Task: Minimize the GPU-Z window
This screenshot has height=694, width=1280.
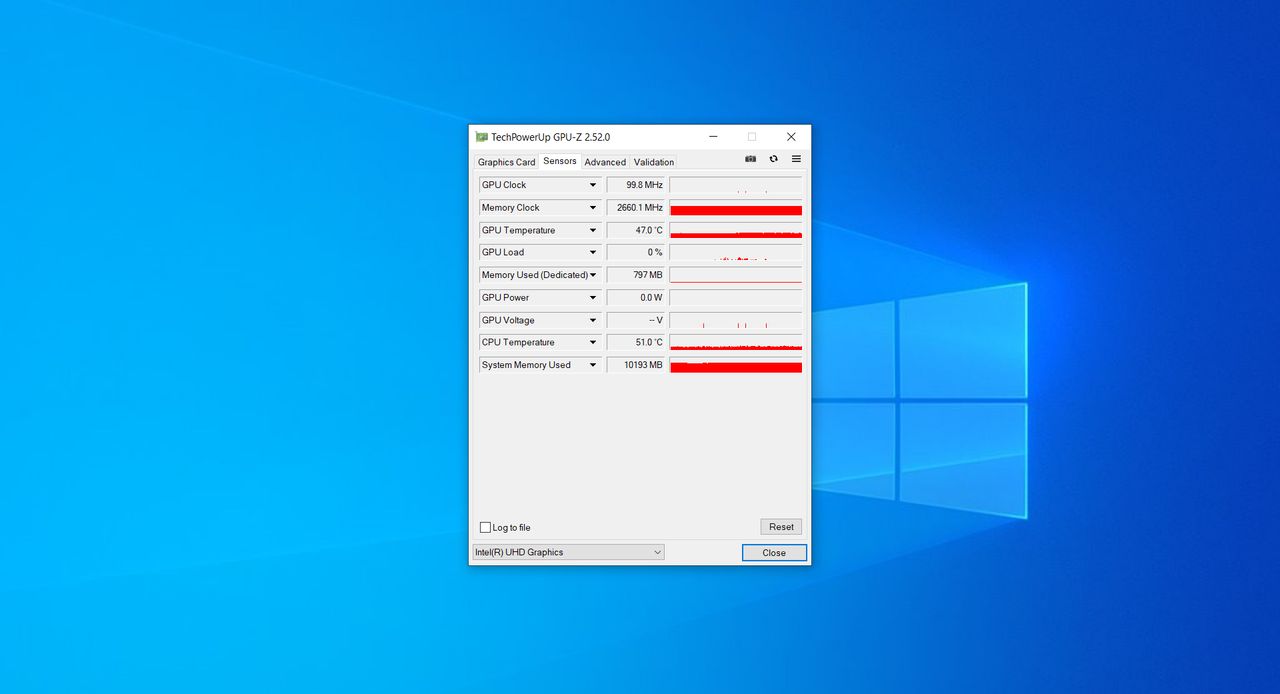Action: [713, 137]
